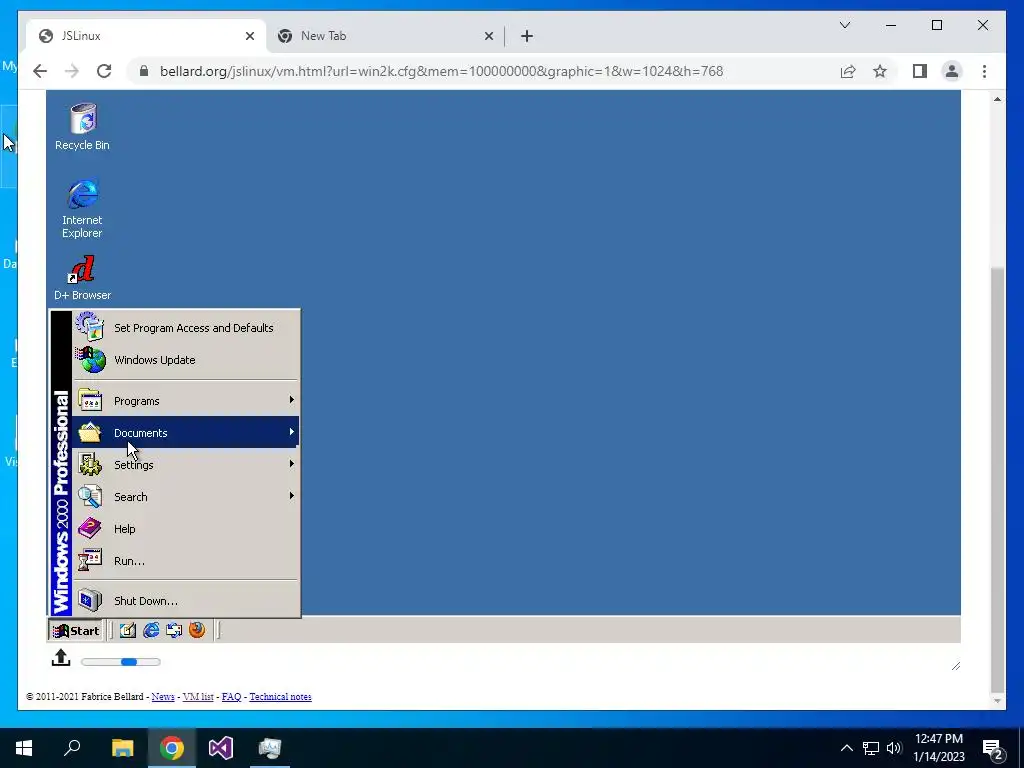Viewport: 1024px width, 768px height.
Task: Click the Windows Update globe icon
Action: click(90, 359)
